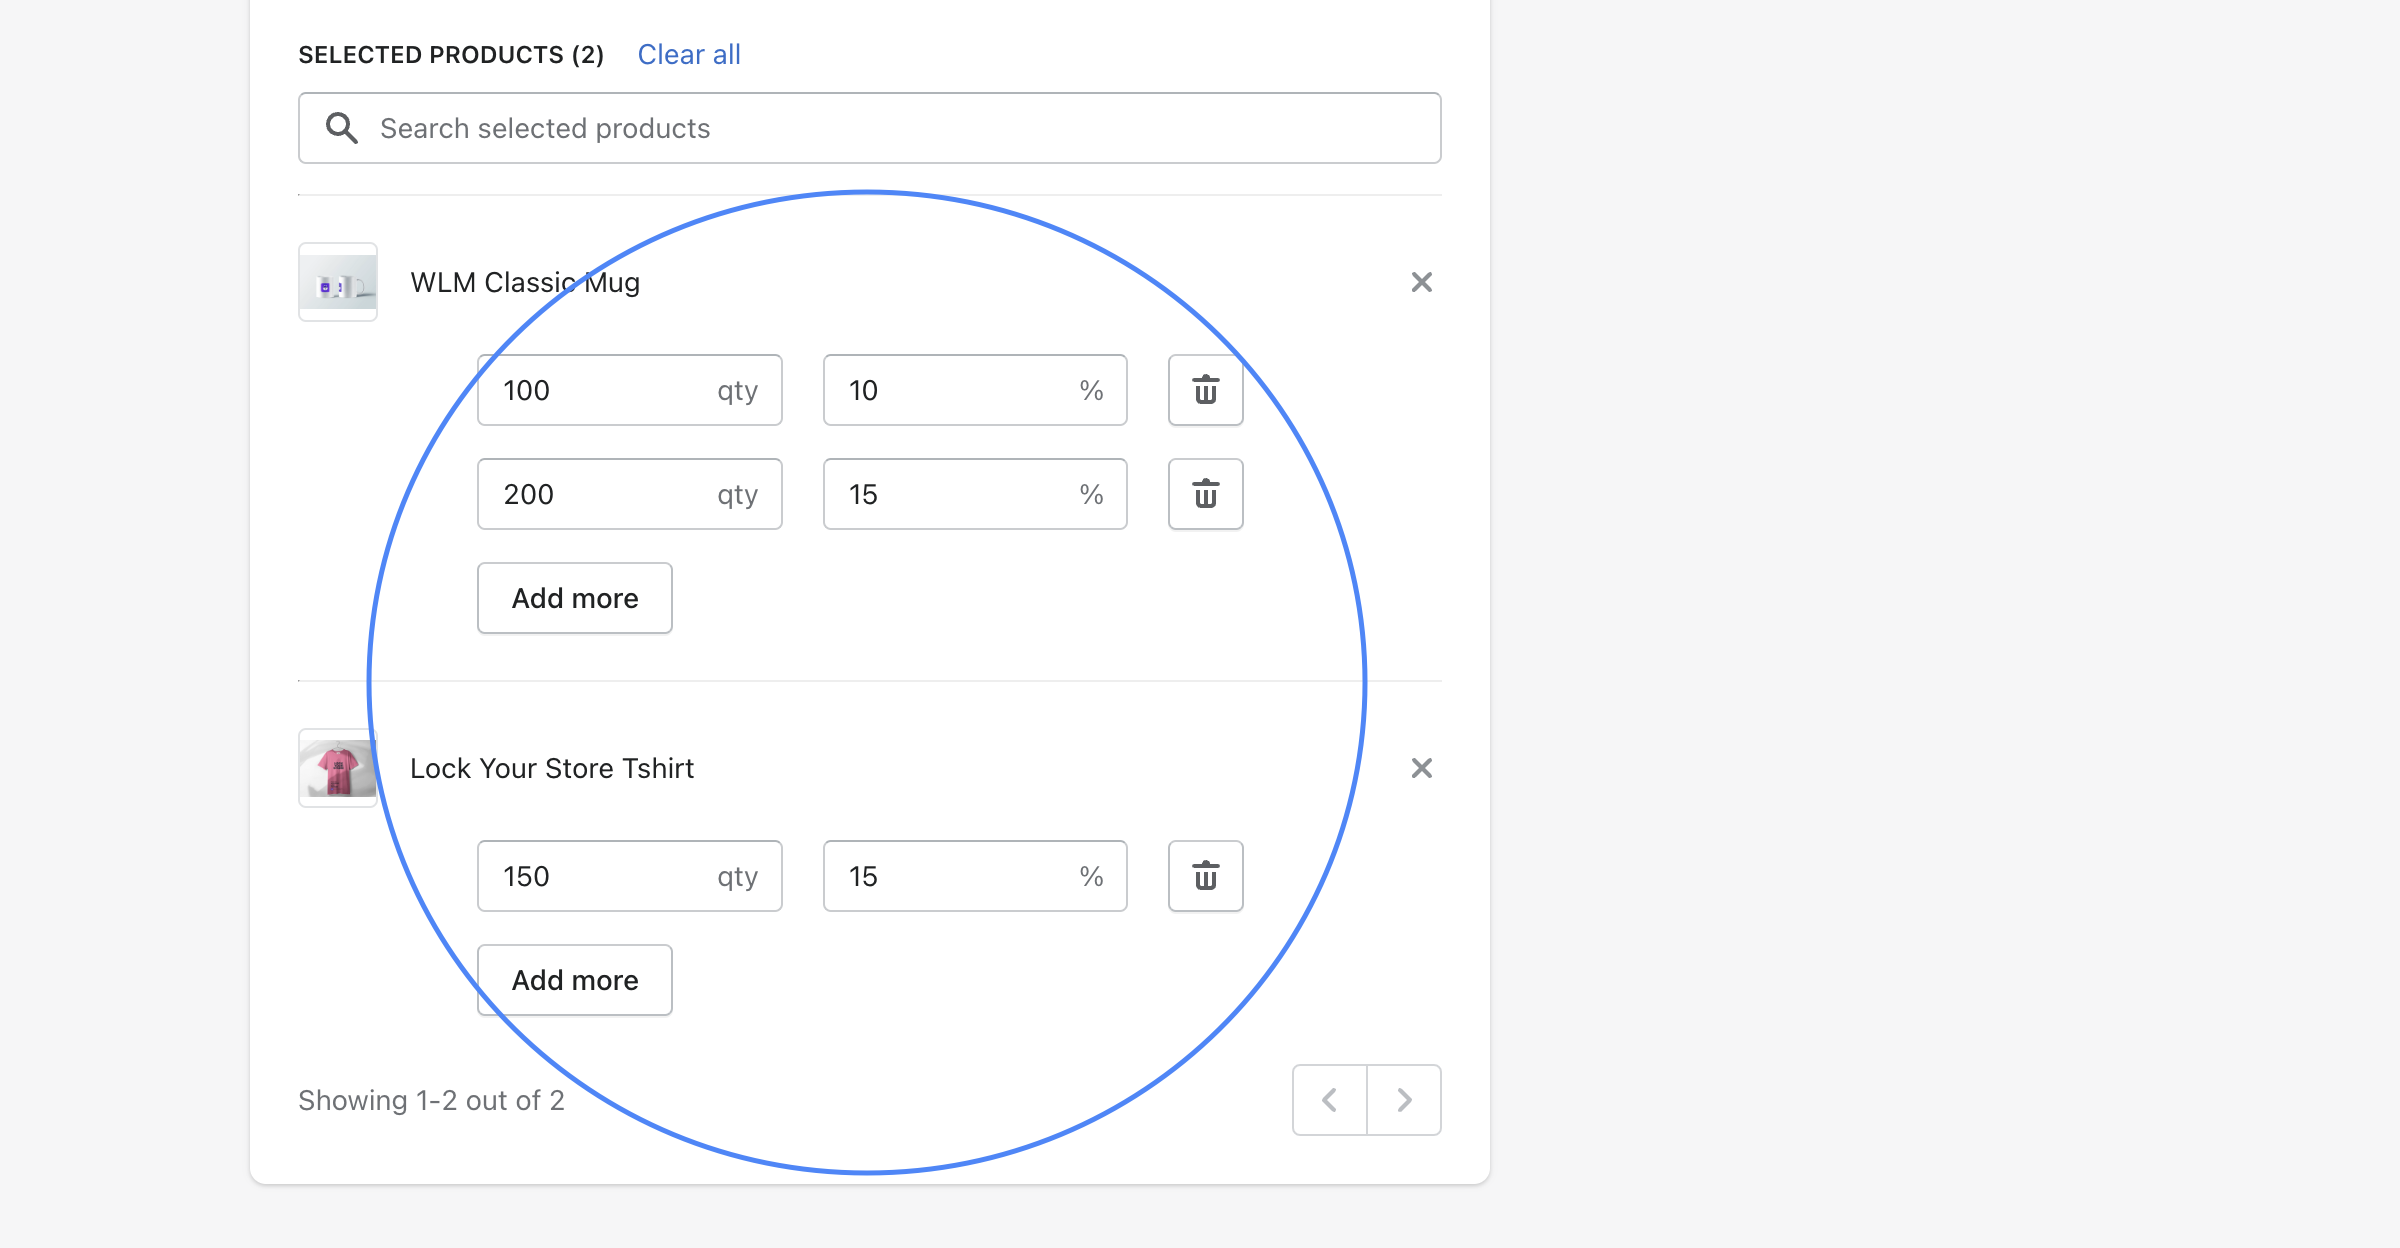This screenshot has width=2400, height=1248.
Task: Select the WLM Classic Mug product name
Action: pyautogui.click(x=525, y=283)
